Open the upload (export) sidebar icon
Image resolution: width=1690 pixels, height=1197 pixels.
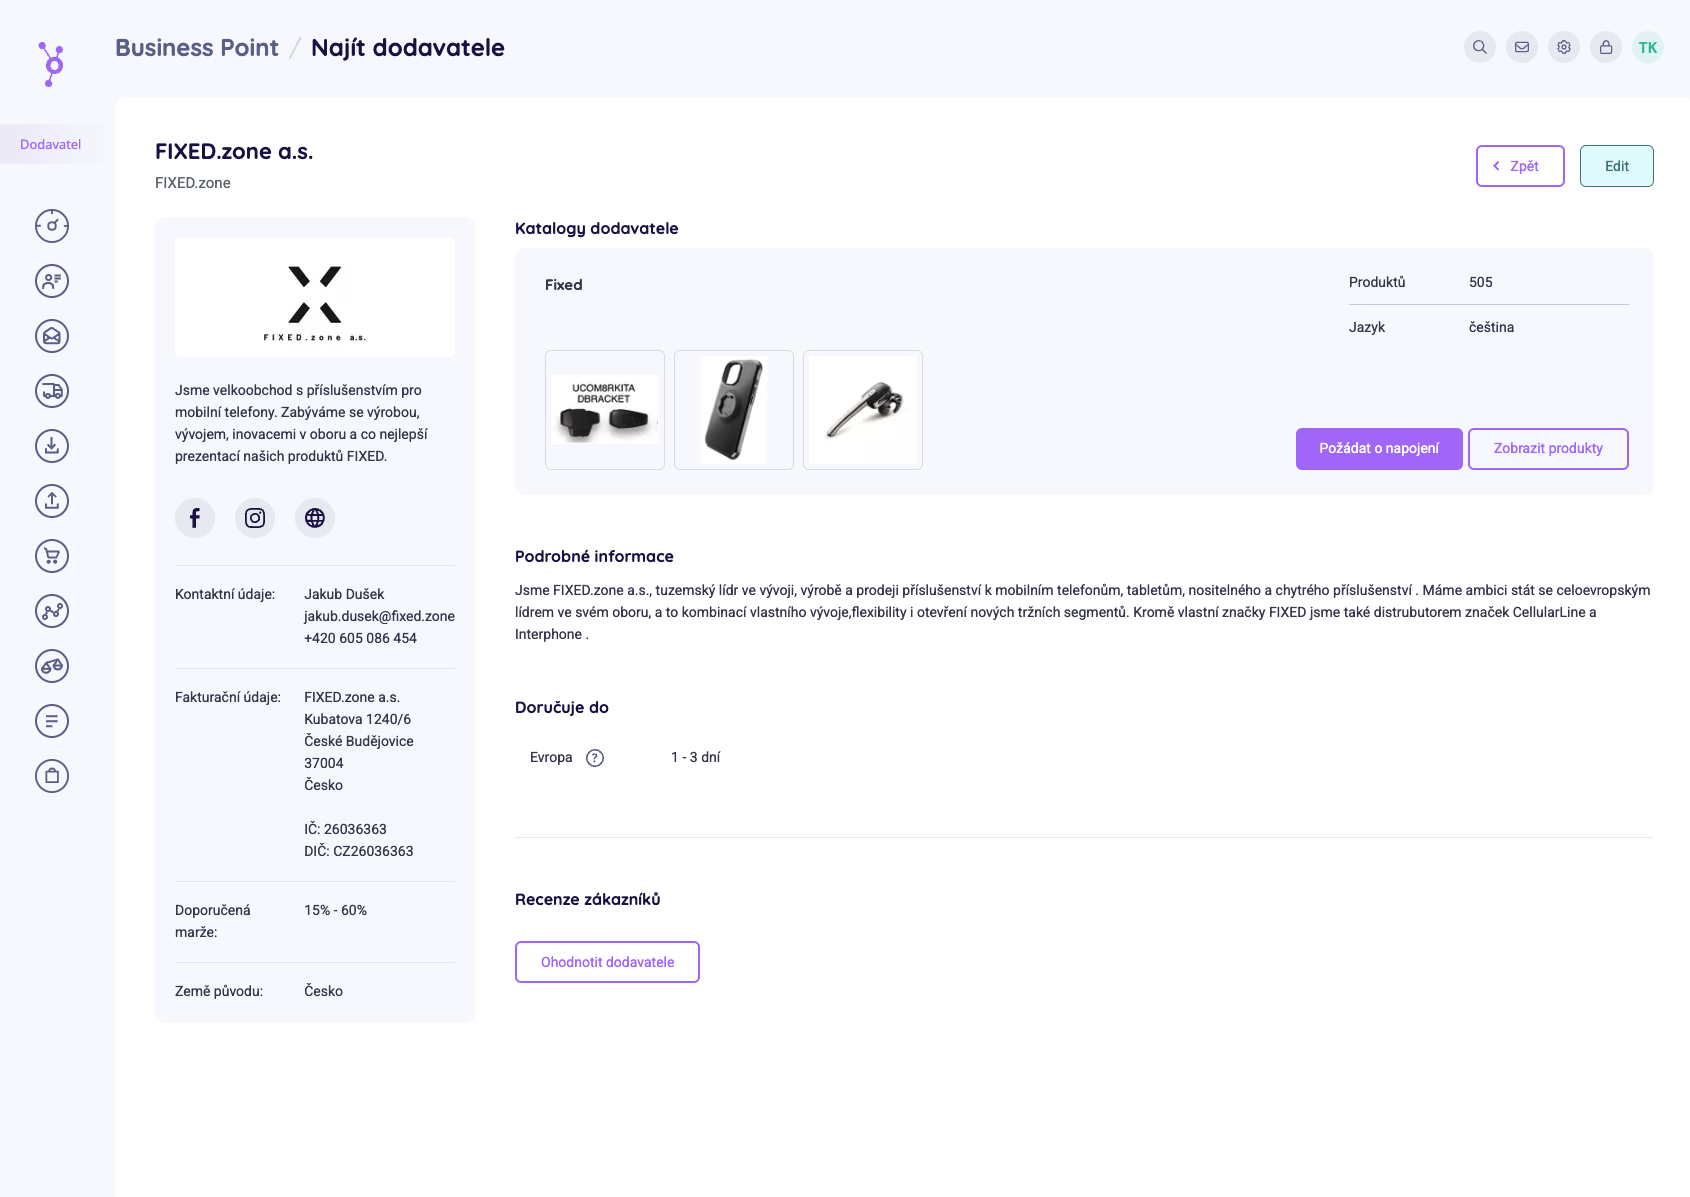click(52, 501)
